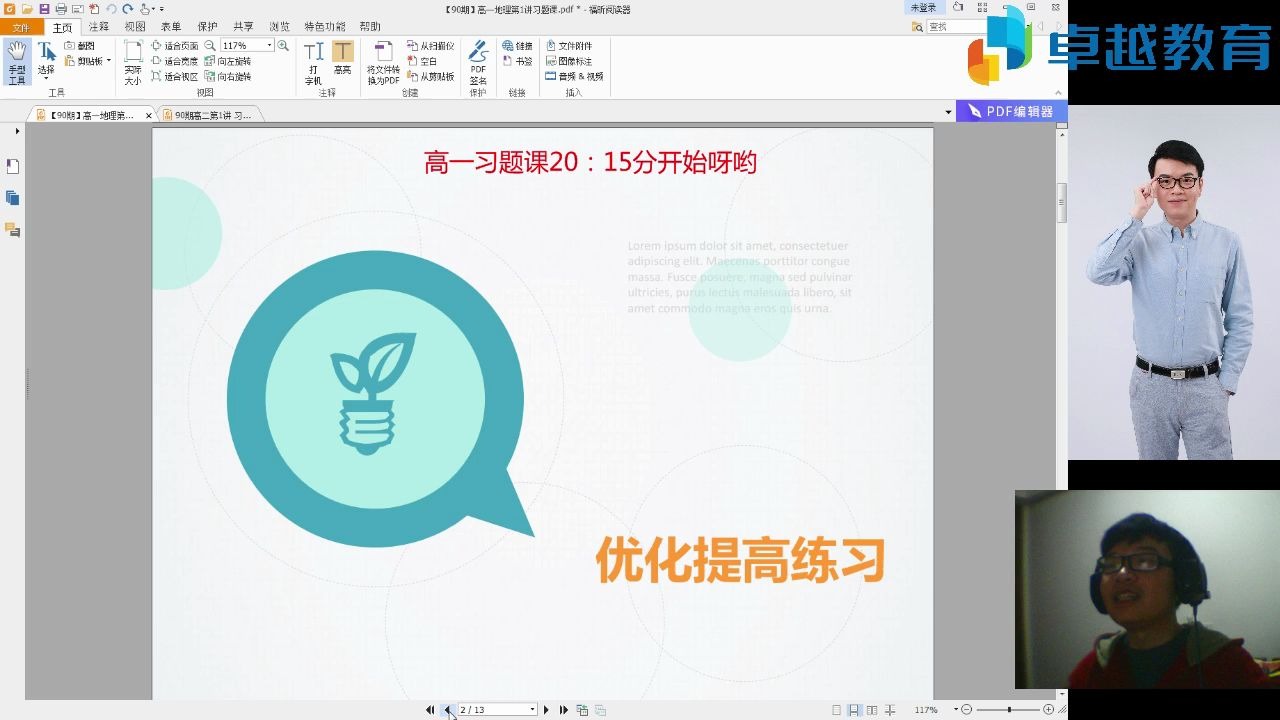Choose Fit Width (适合宽度)
Image resolution: width=1280 pixels, height=720 pixels.
point(175,61)
